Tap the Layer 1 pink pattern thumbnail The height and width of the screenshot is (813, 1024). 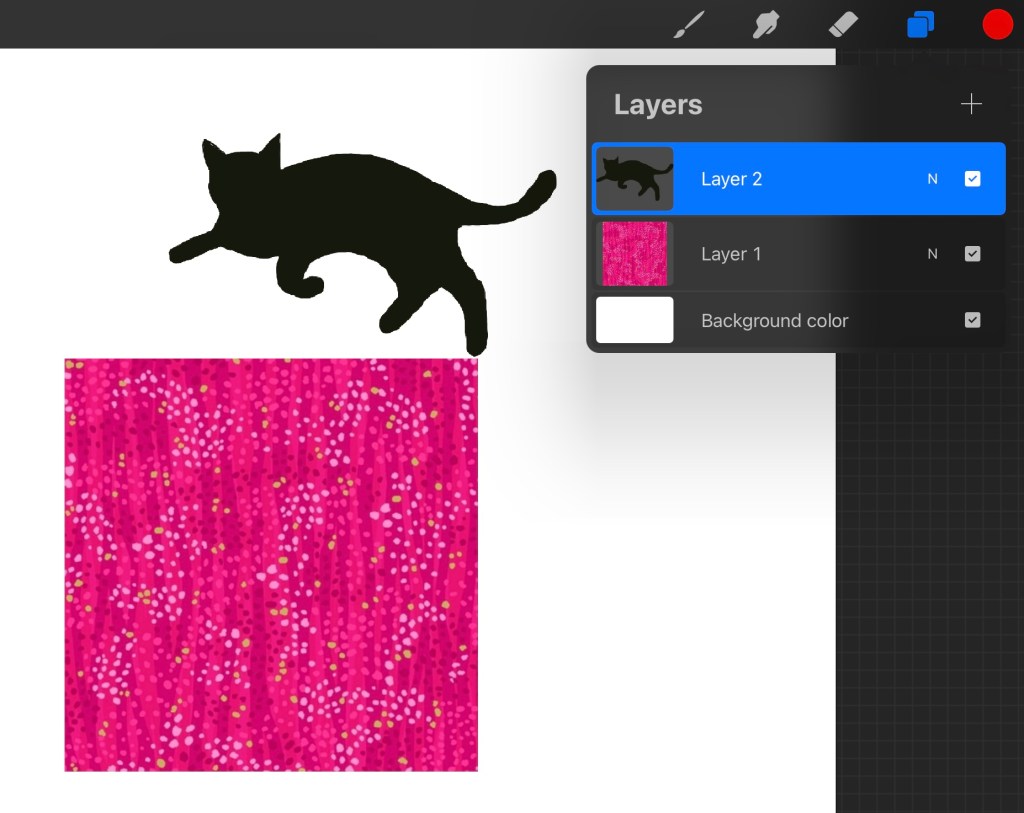[635, 254]
